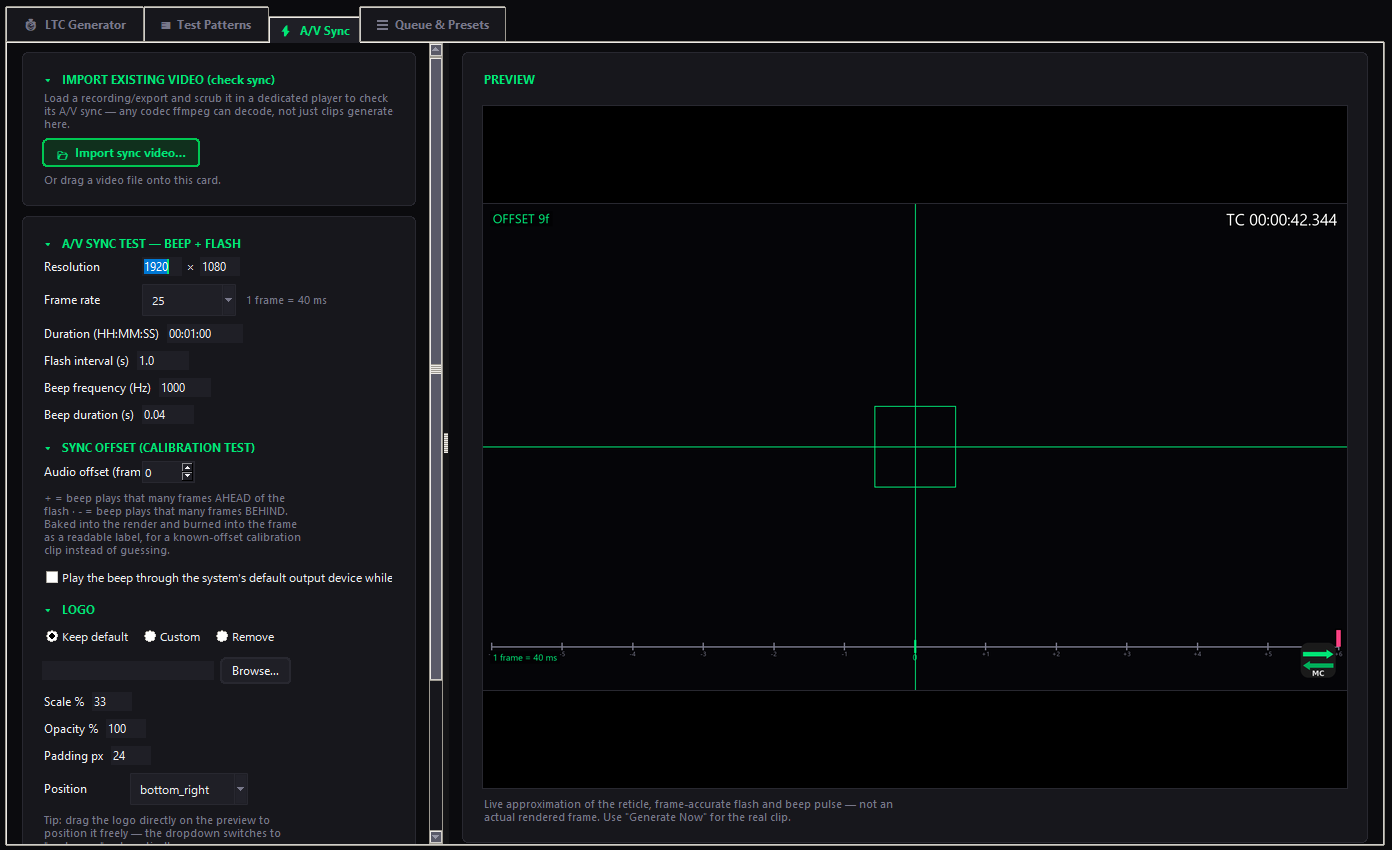Click the Opacity % field
This screenshot has width=1392, height=850.
[x=125, y=729]
